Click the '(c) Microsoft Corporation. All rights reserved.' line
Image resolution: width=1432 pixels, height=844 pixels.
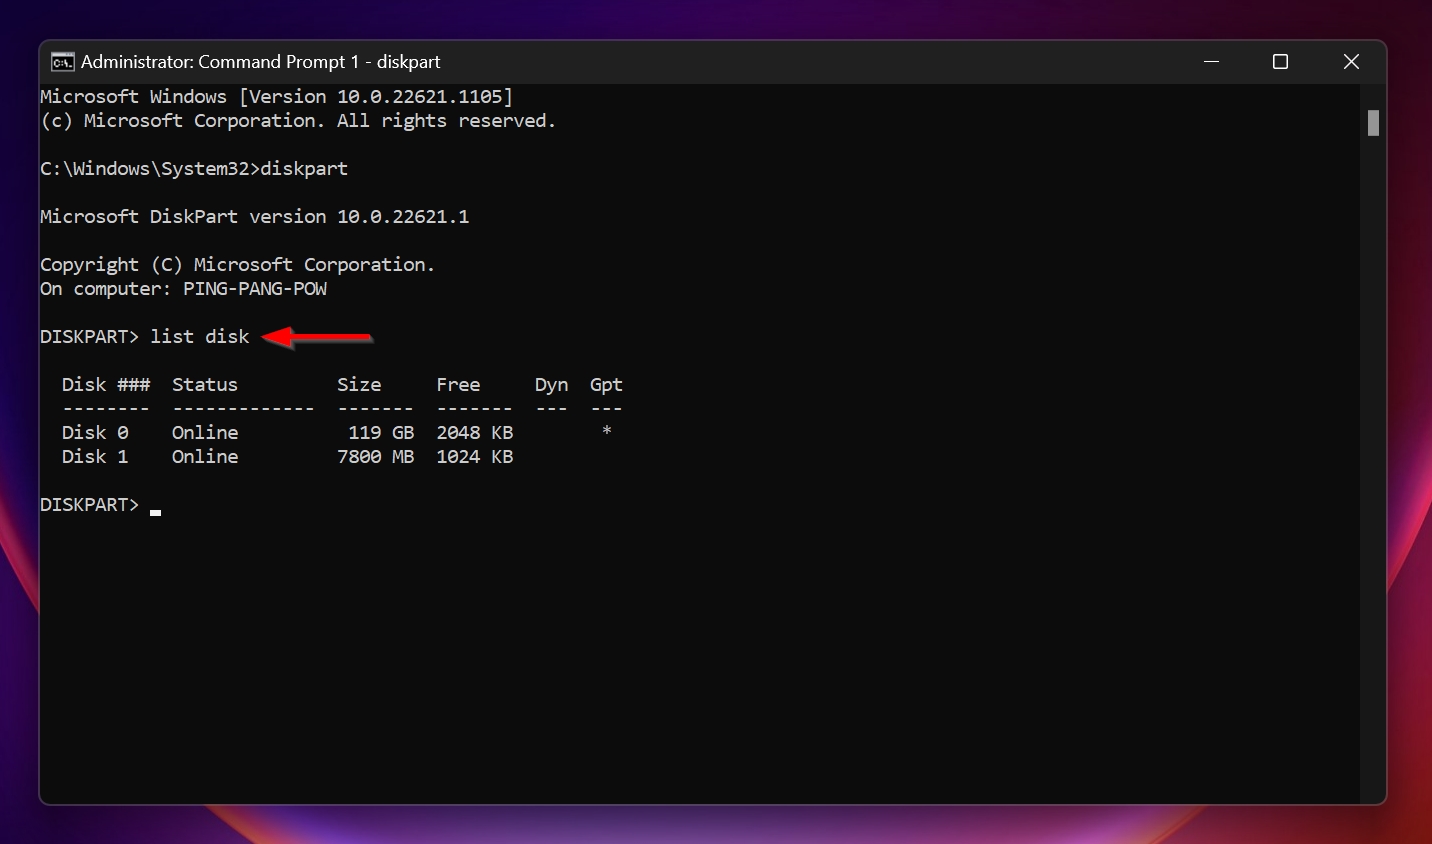pyautogui.click(x=297, y=121)
